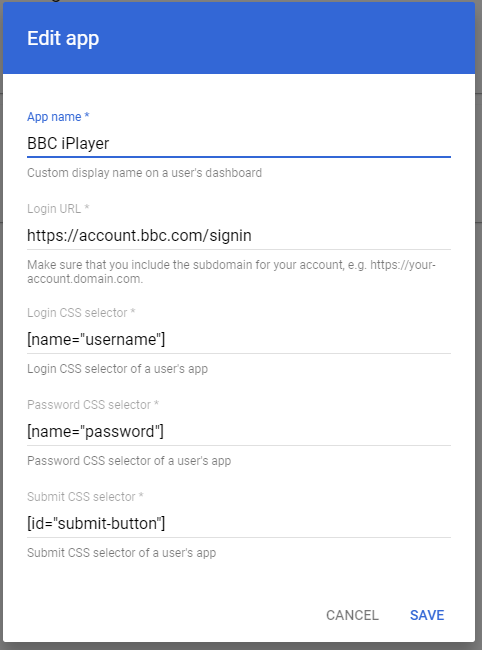Select the Login CSS selector text box

pos(239,340)
